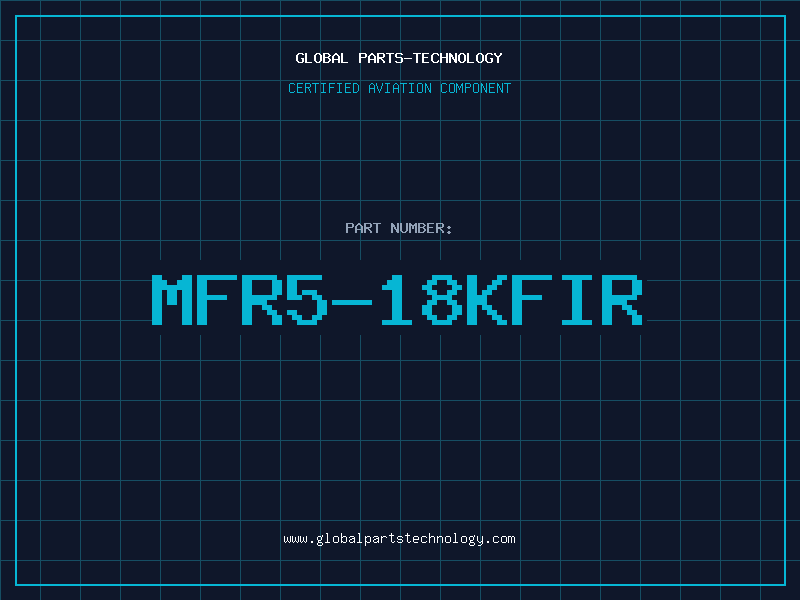
Task: Select the part number MFR5-18KFIR
Action: (x=397, y=299)
